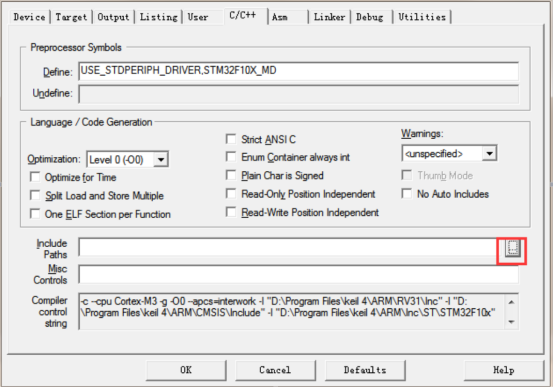Click the Help button
Image resolution: width=554 pixels, height=388 pixels.
tap(503, 370)
